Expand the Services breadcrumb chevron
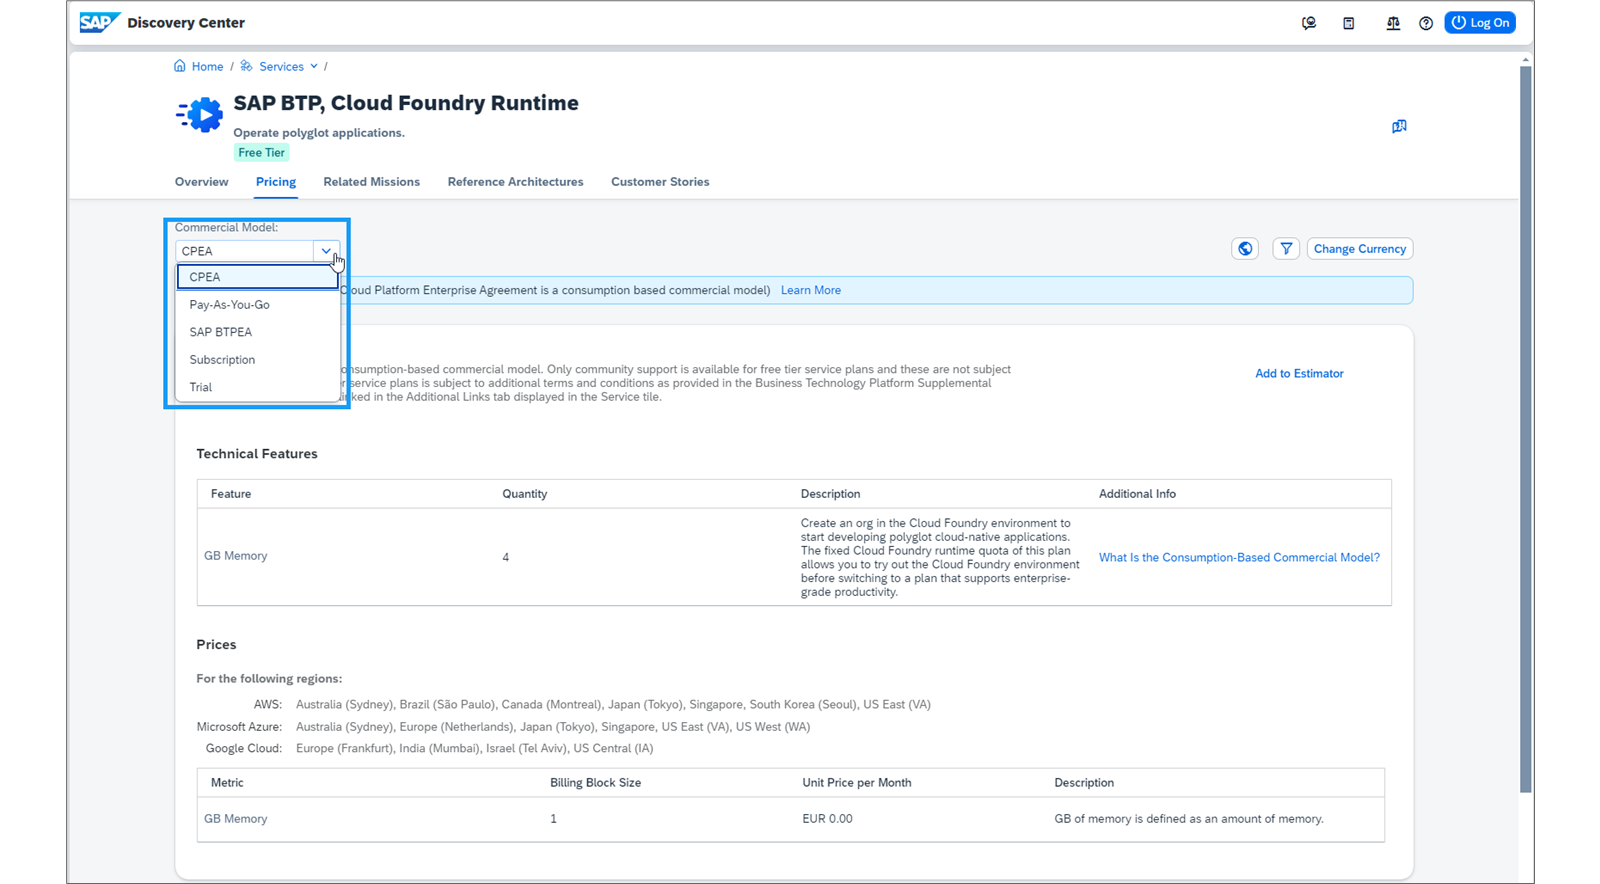 click(x=314, y=66)
